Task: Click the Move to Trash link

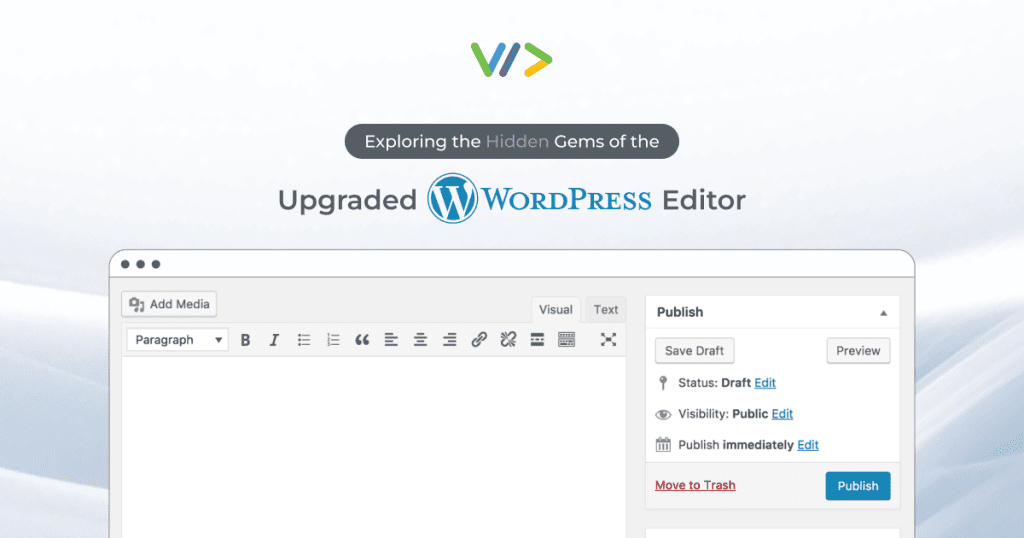Action: point(695,486)
